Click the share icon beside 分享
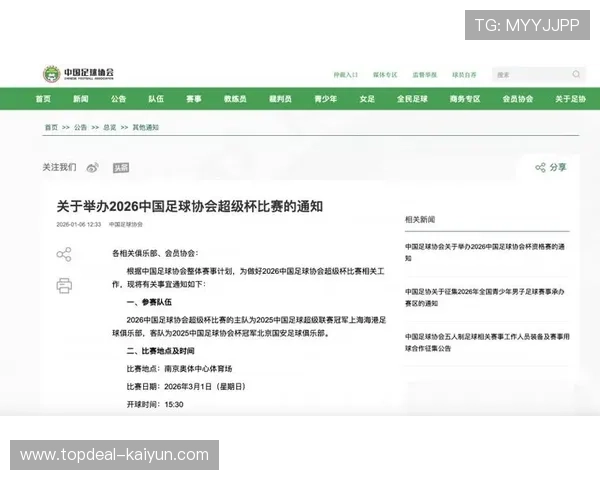 540,167
